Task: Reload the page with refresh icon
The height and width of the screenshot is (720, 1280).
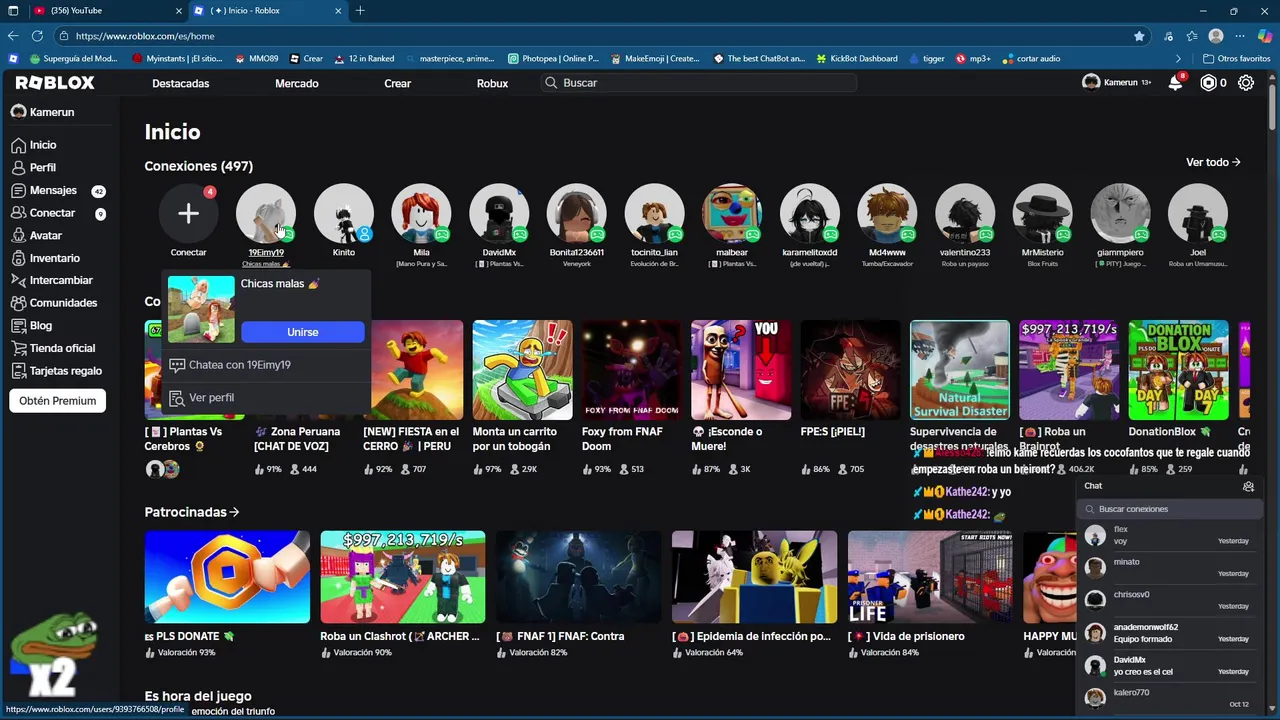Action: click(39, 36)
